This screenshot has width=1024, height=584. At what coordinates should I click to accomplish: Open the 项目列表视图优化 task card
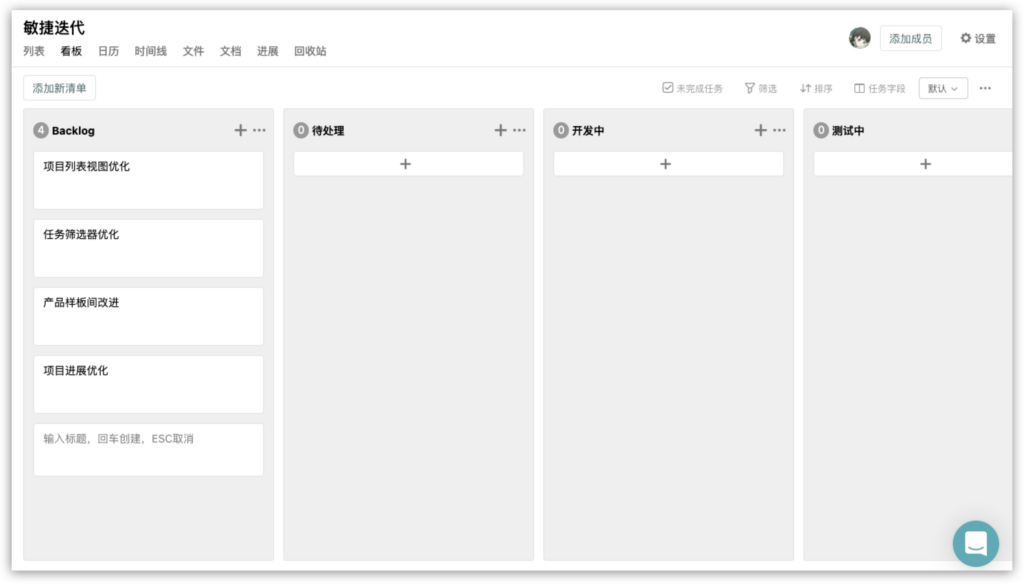(x=148, y=180)
